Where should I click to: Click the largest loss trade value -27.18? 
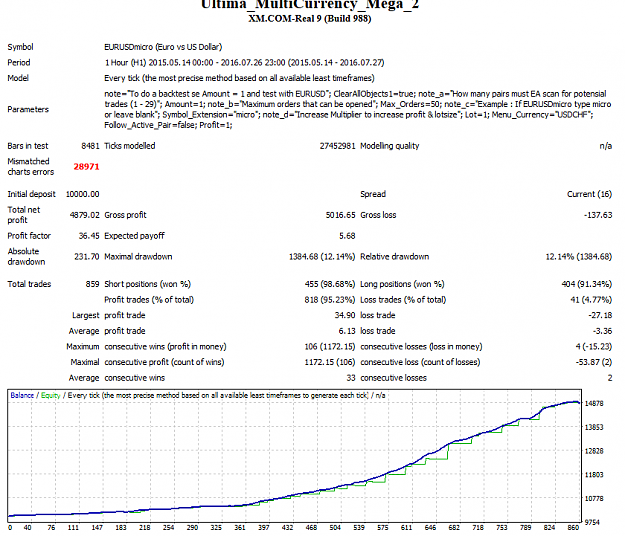600,315
